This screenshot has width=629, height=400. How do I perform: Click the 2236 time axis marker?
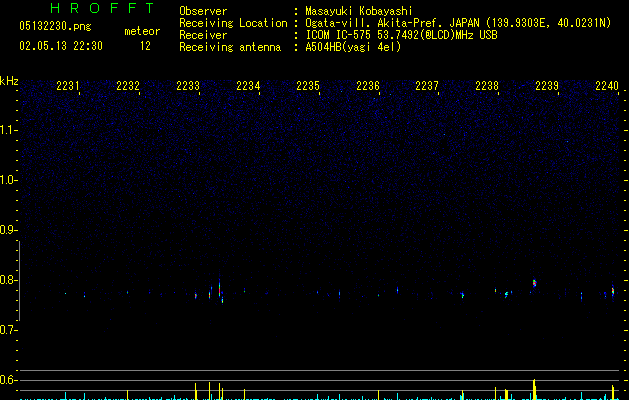[368, 86]
